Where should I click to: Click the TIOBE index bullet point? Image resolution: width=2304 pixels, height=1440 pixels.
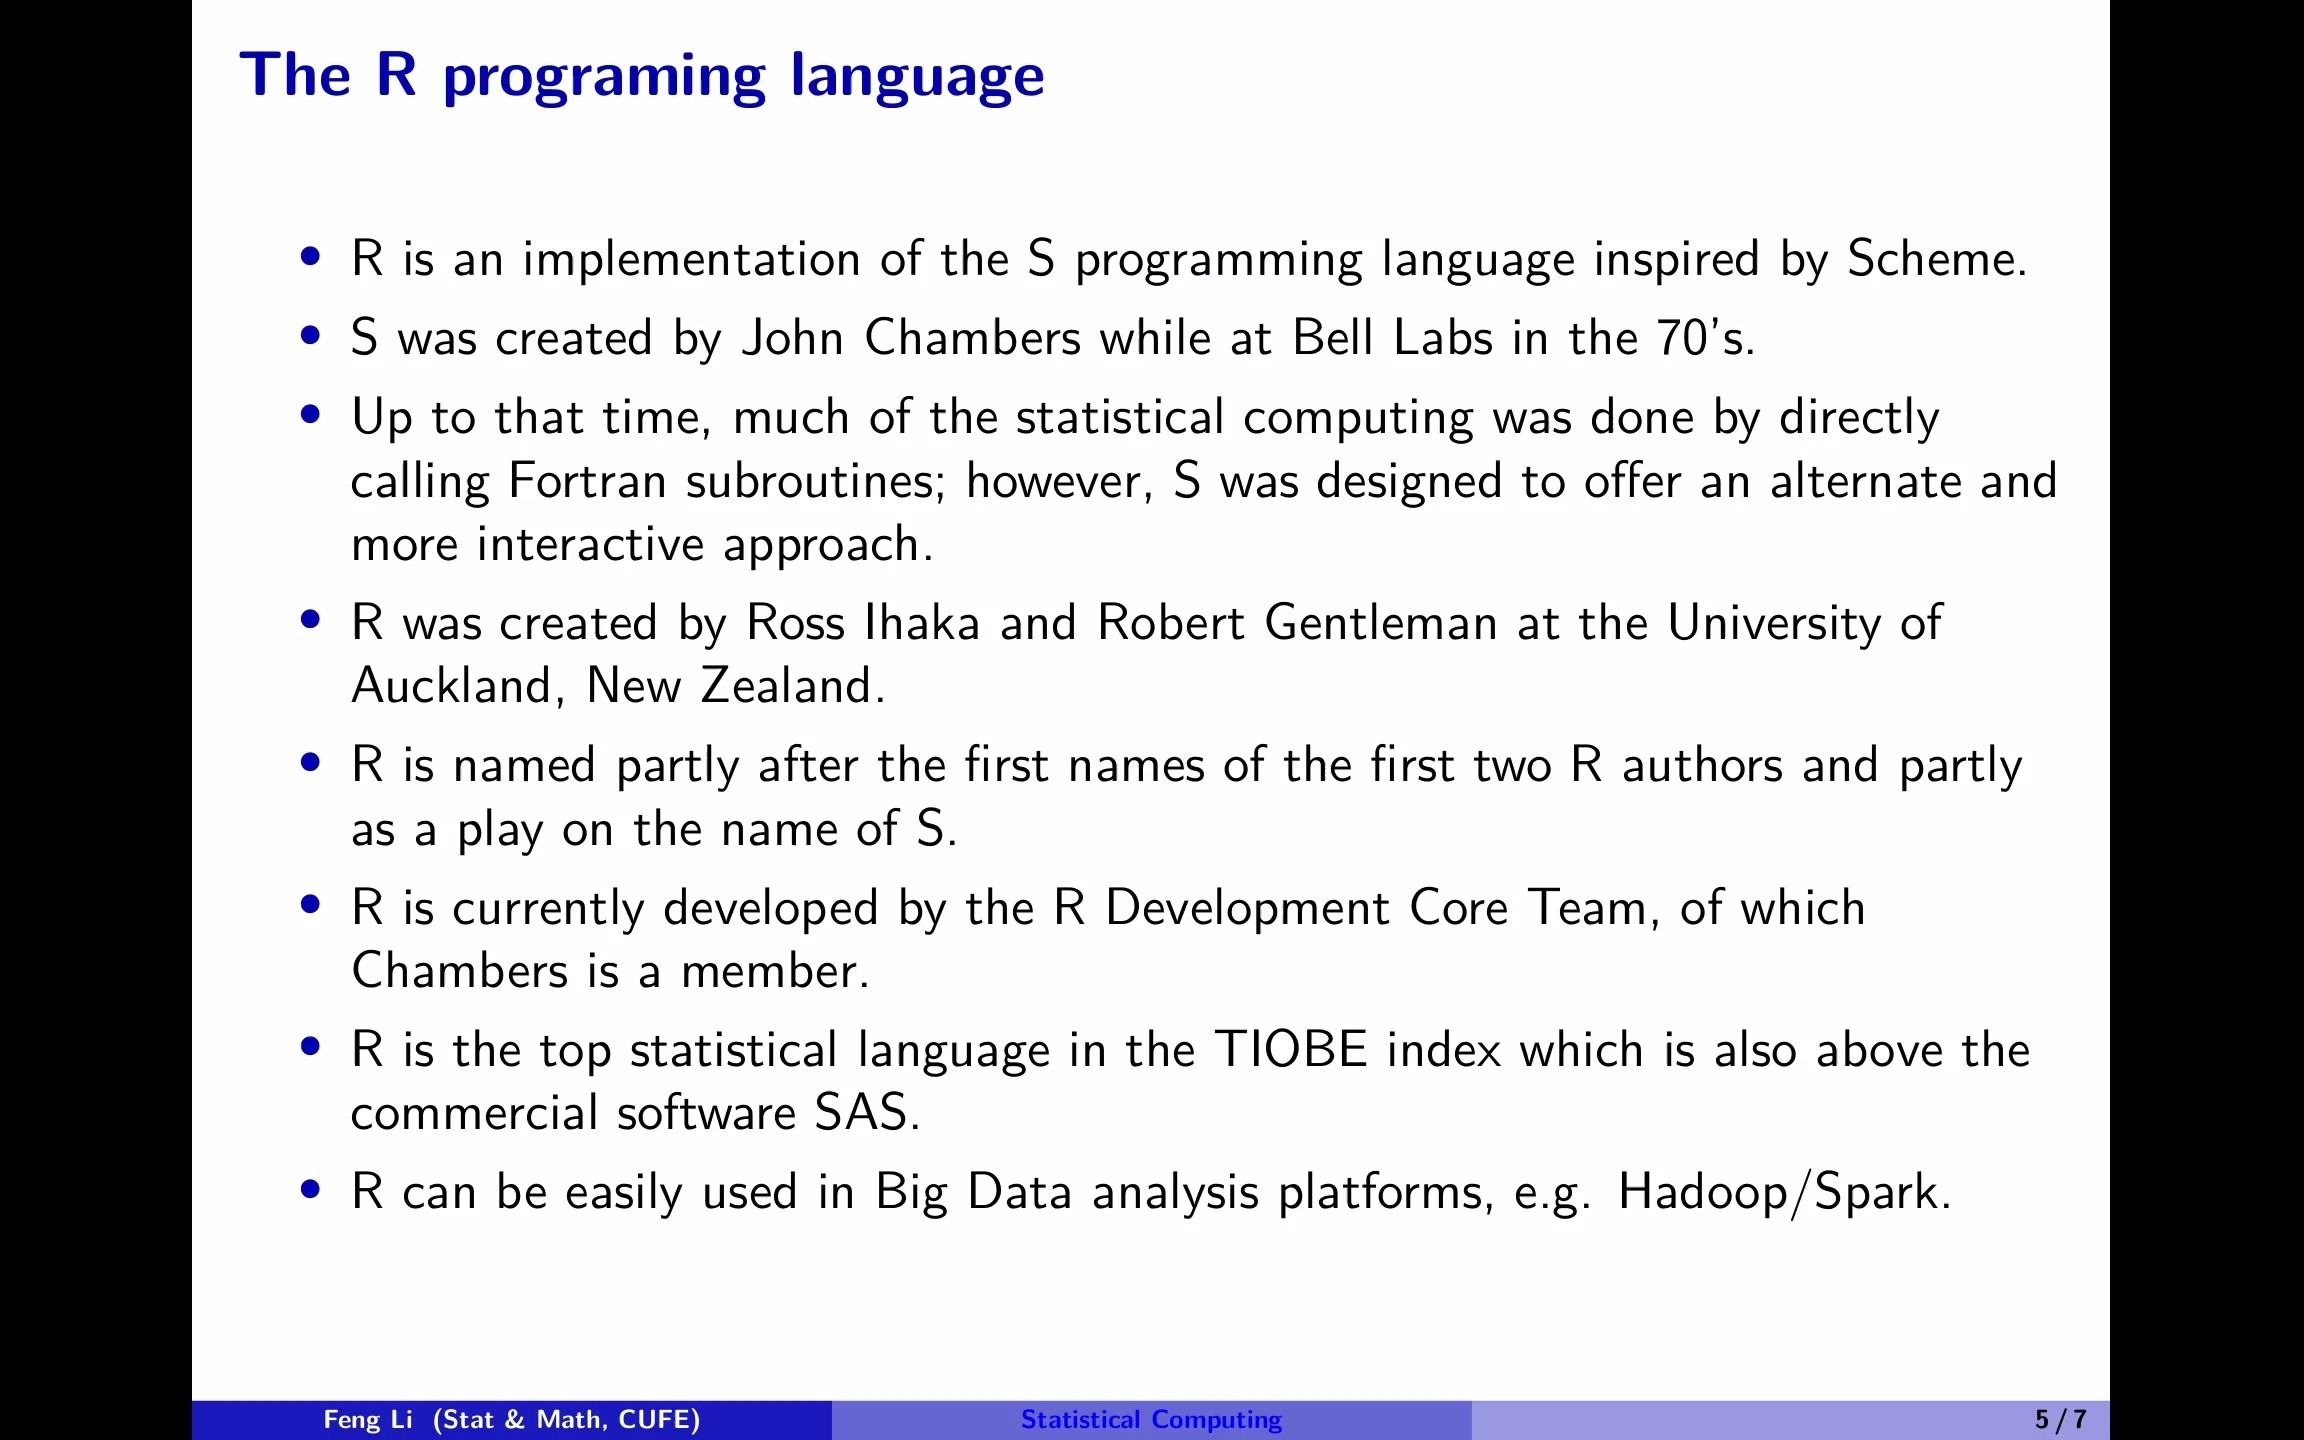click(317, 1048)
